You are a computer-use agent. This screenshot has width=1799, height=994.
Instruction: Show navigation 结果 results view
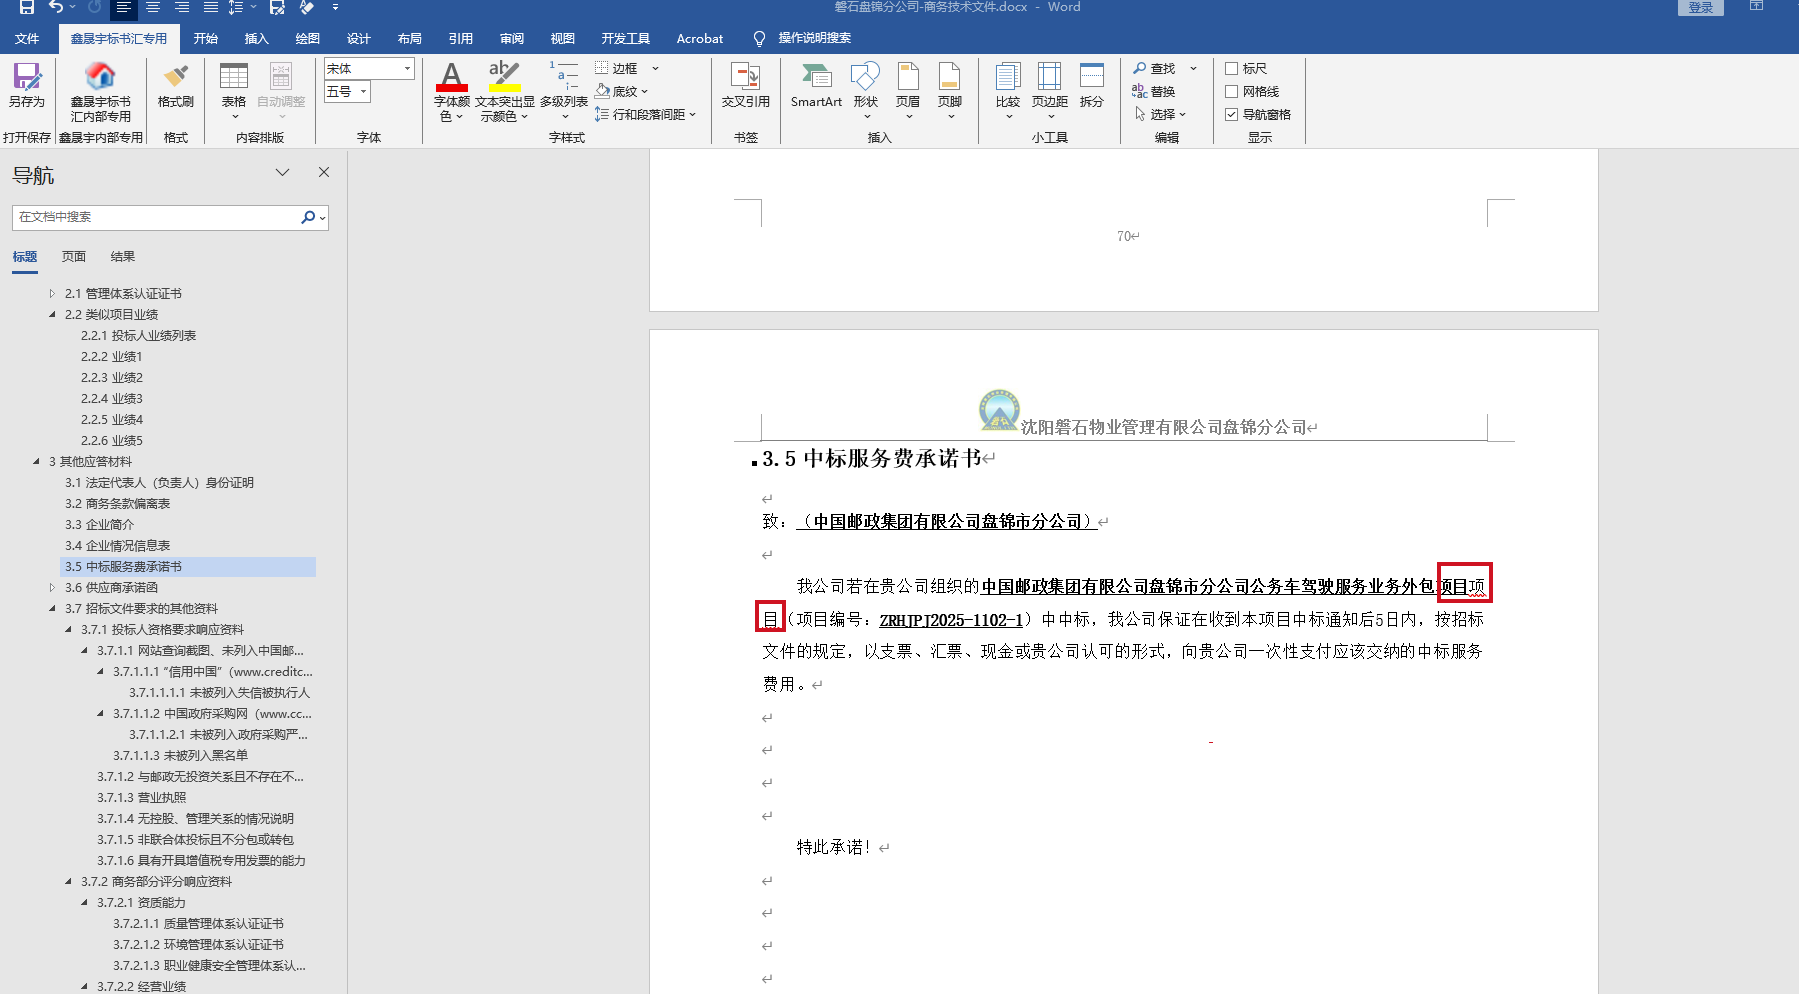click(x=123, y=257)
